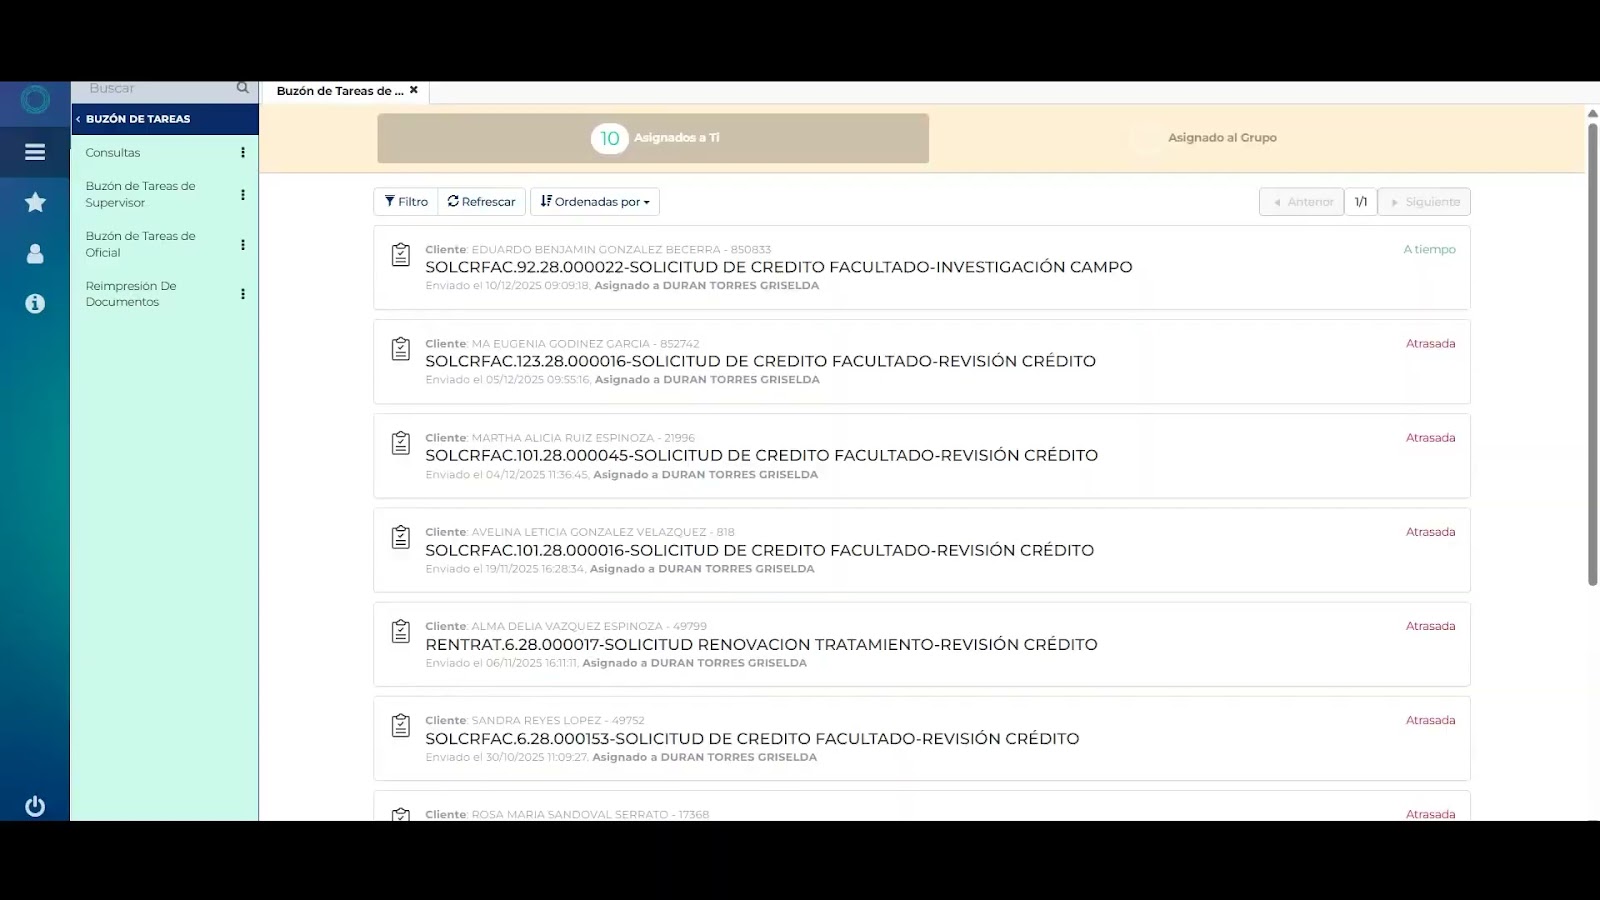This screenshot has width=1600, height=900.
Task: Select the Asignados a Ti tab
Action: 652,138
